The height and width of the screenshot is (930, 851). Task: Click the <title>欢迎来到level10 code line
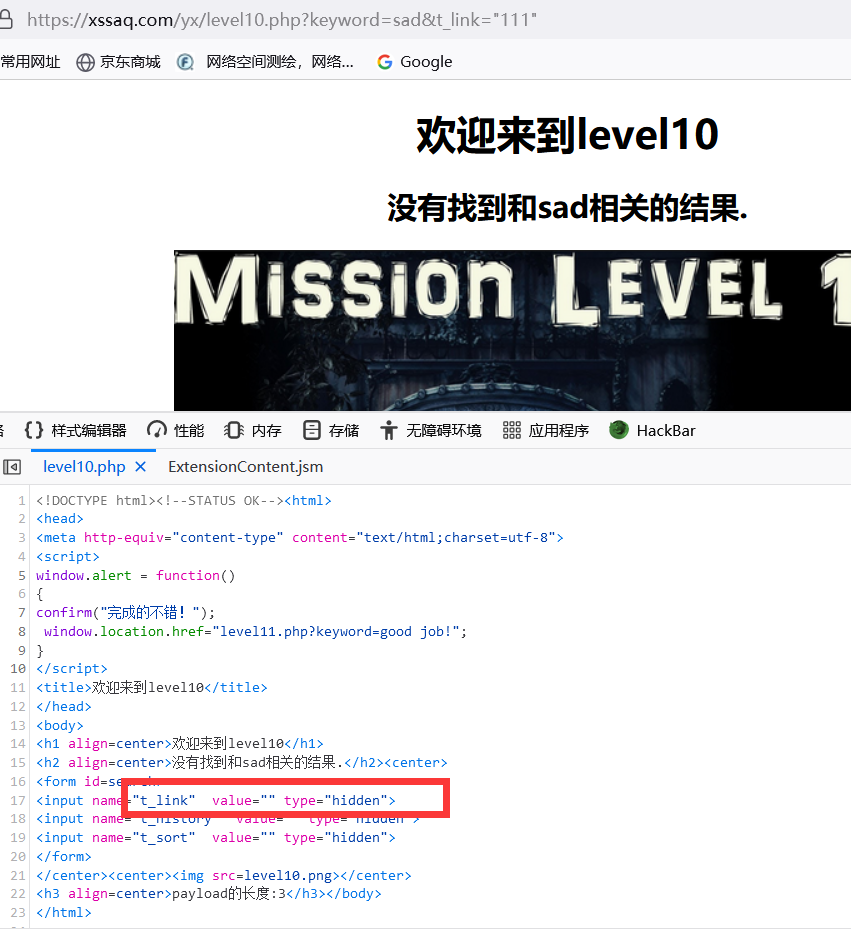point(152,688)
